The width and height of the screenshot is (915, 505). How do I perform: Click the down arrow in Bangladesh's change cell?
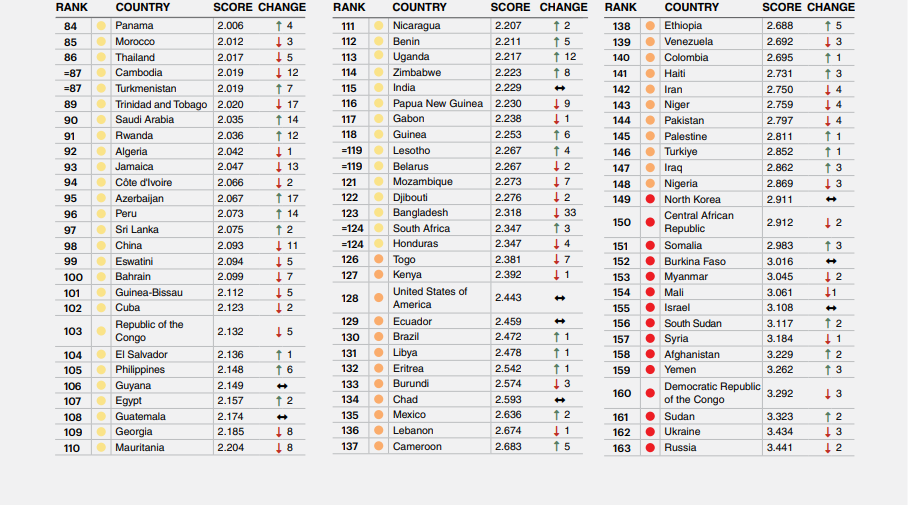click(558, 213)
